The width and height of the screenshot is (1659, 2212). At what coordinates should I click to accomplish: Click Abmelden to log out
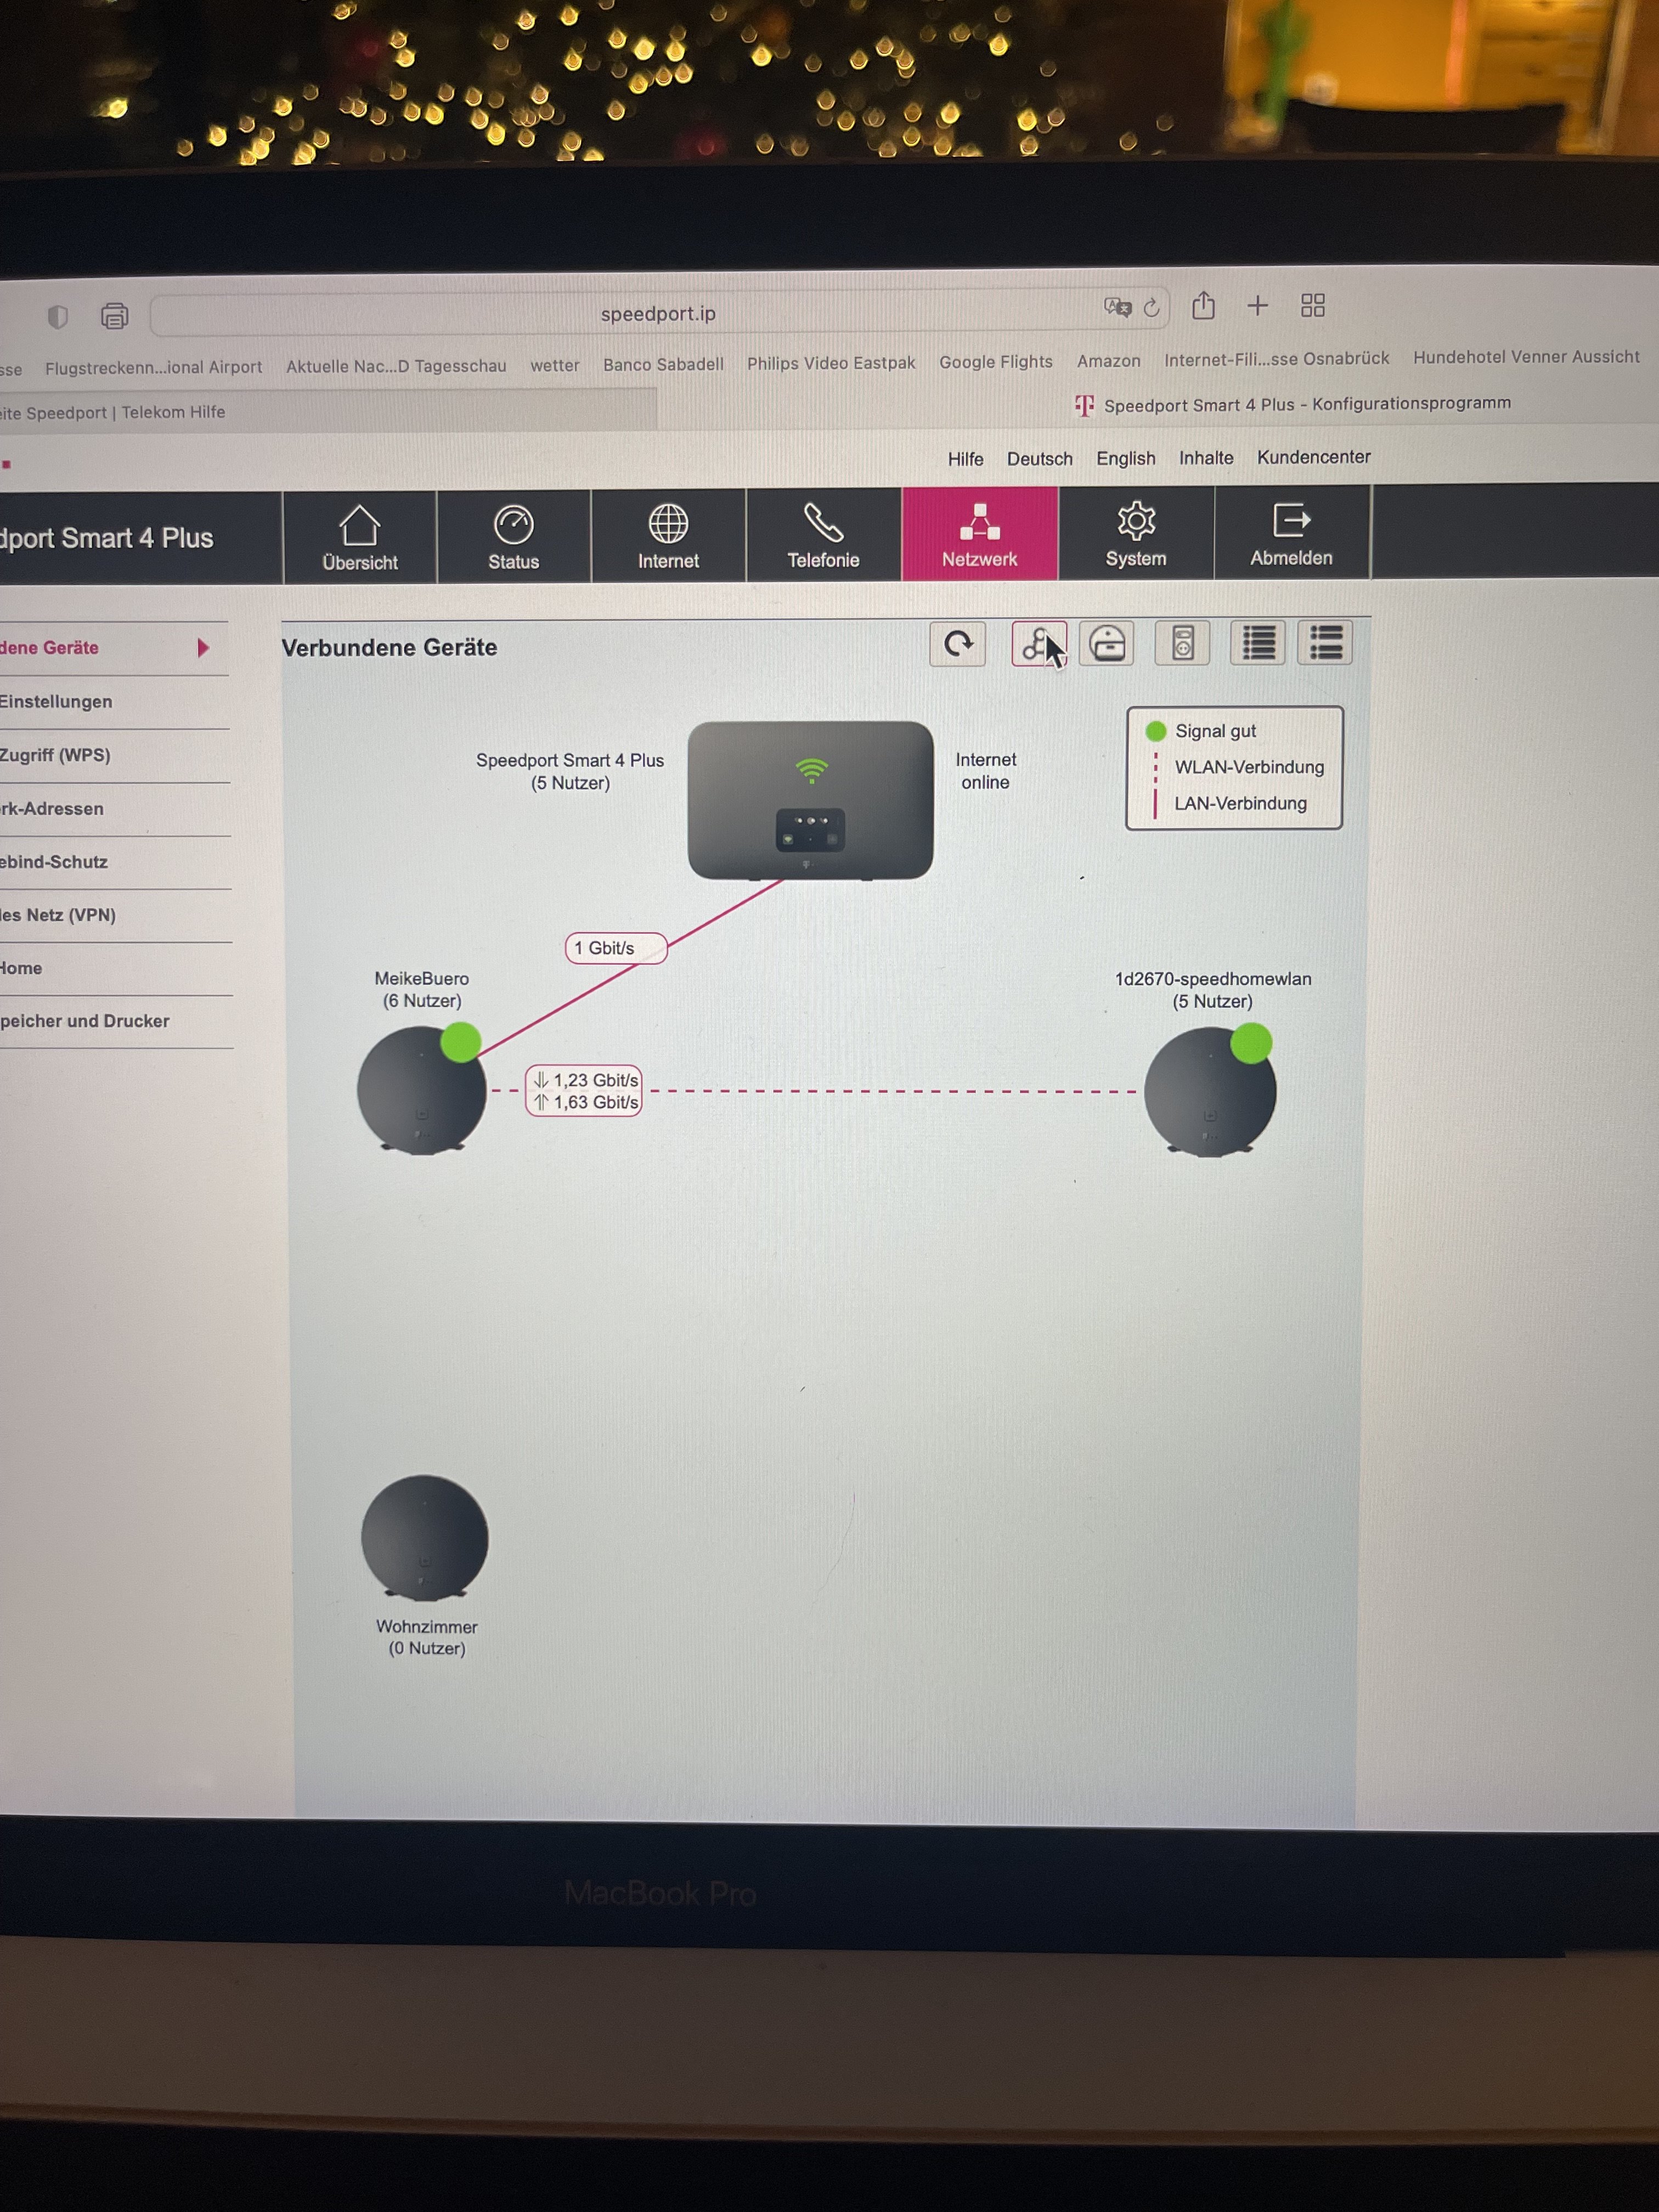pyautogui.click(x=1291, y=534)
